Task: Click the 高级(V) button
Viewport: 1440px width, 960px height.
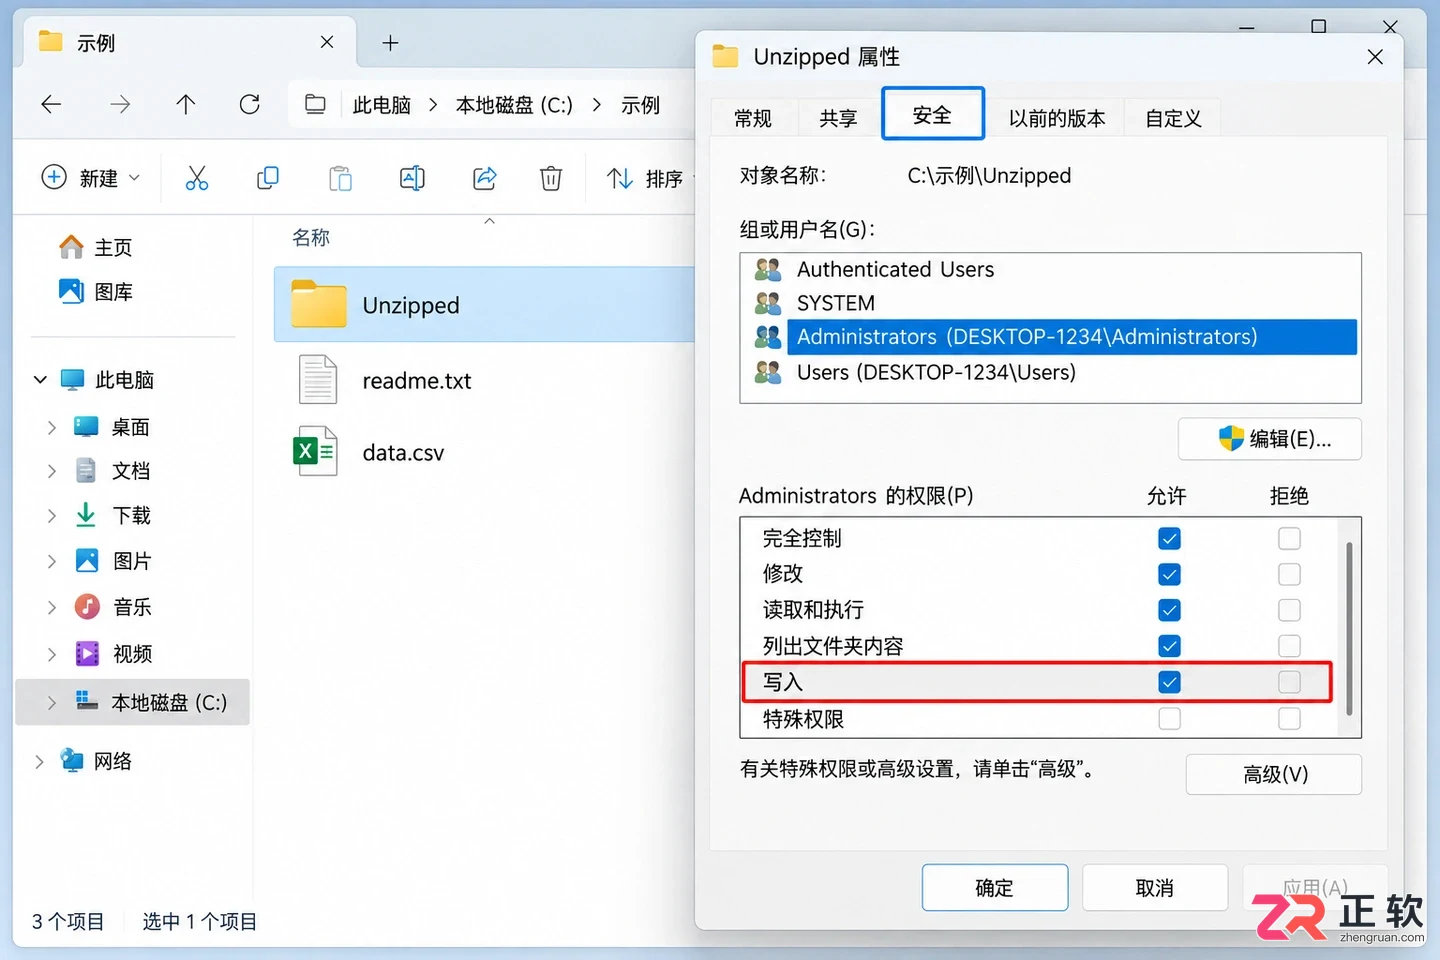Action: [1274, 774]
